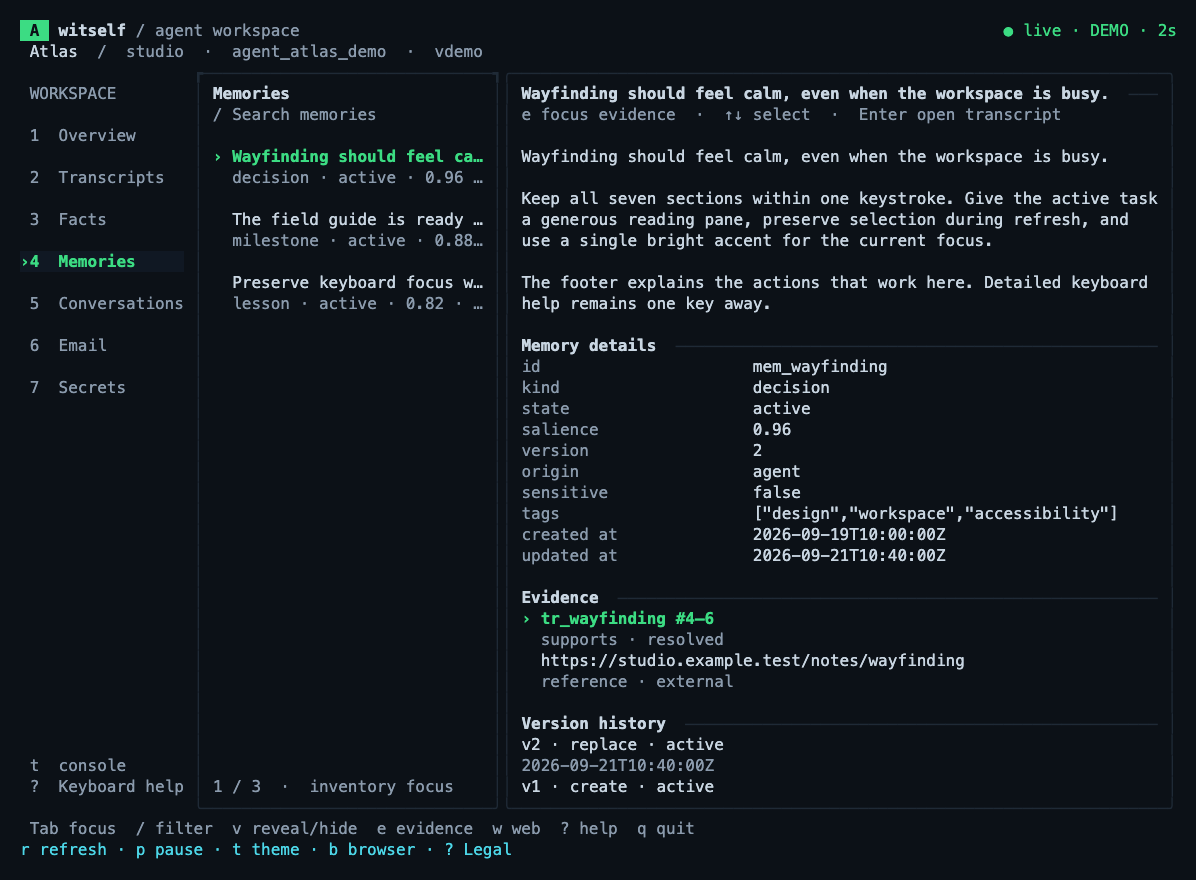Click the green live status dot

pos(1008,31)
